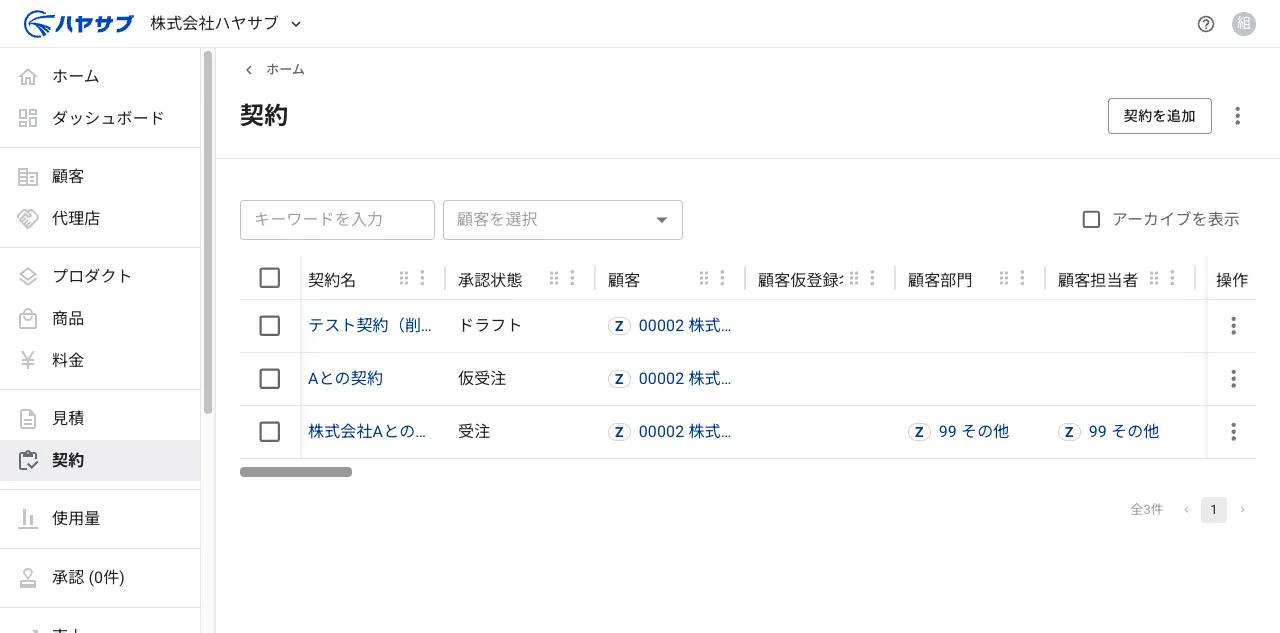Select page 1 in pagination
The height and width of the screenshot is (633, 1280).
click(1214, 510)
